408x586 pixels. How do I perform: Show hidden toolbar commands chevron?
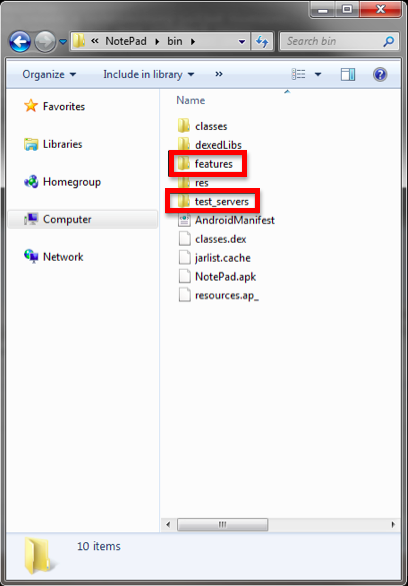219,74
